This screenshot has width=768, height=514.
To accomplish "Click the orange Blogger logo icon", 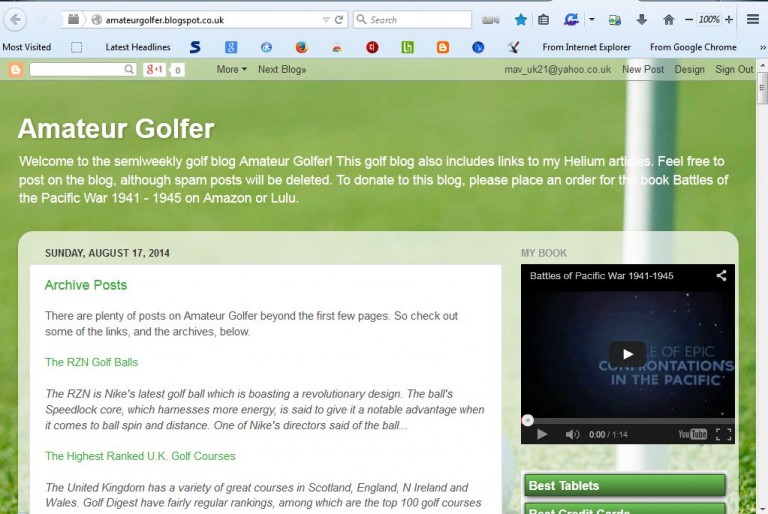I will 15,69.
